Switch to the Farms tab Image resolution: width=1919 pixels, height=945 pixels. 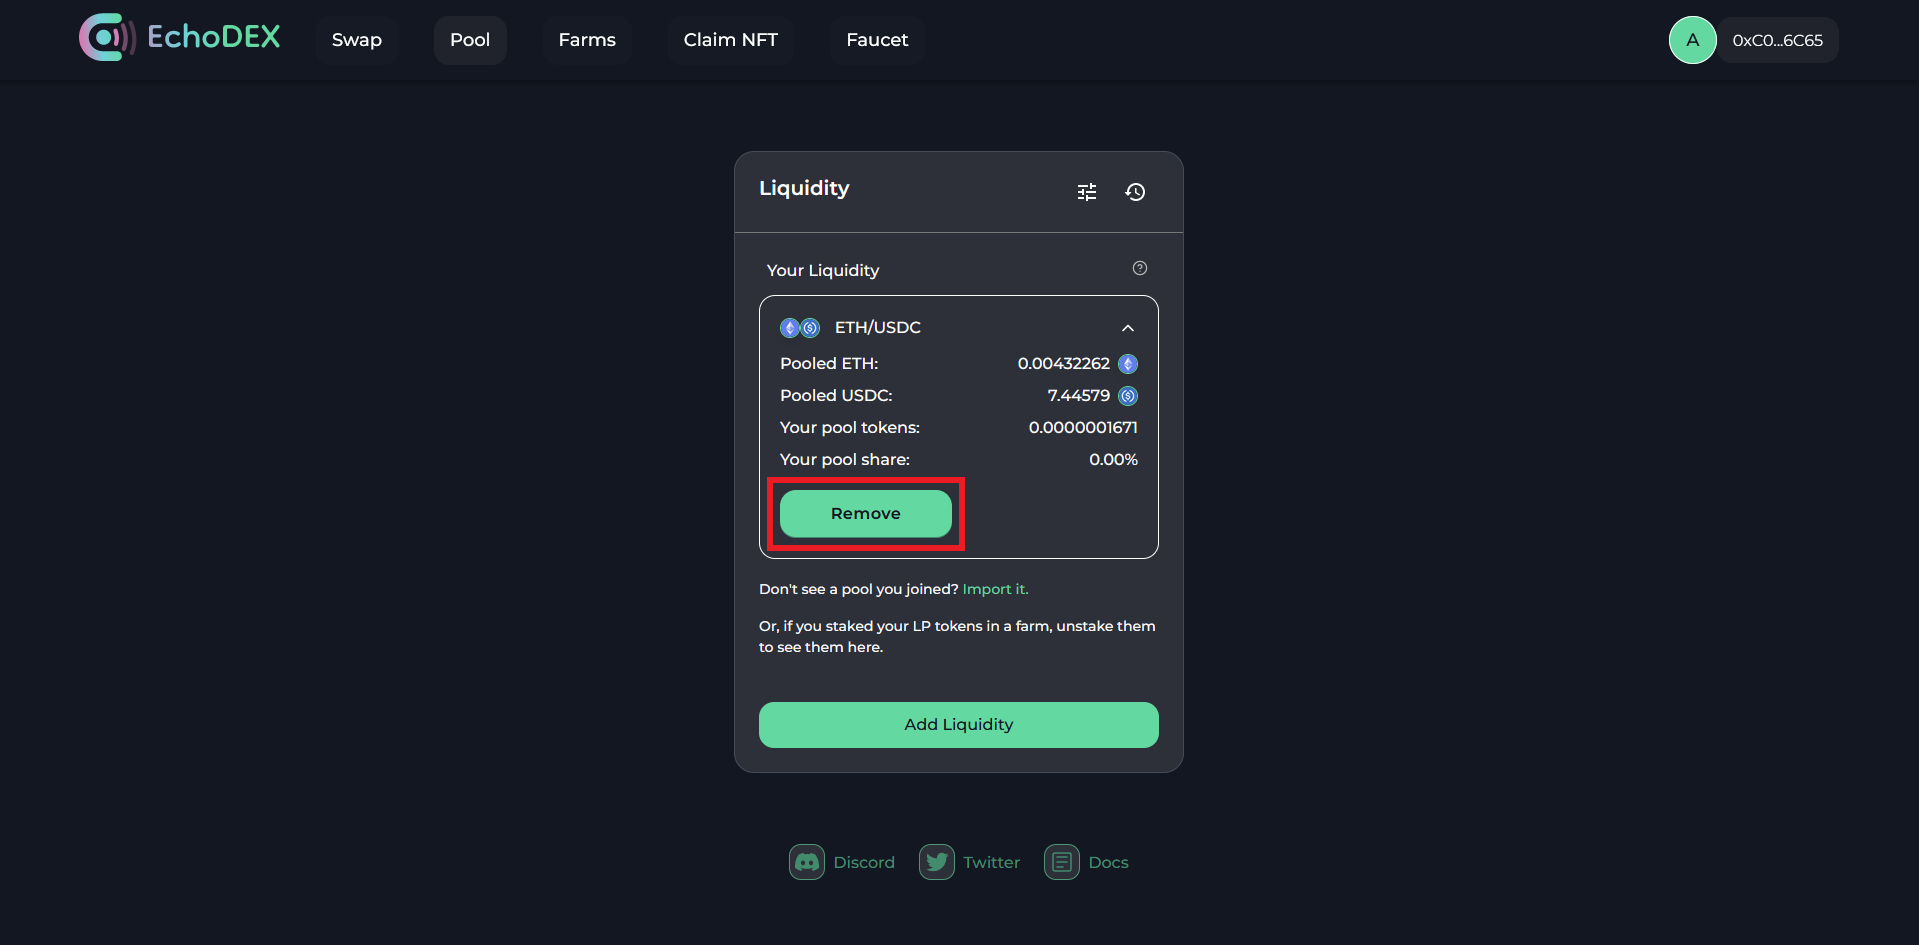(587, 40)
